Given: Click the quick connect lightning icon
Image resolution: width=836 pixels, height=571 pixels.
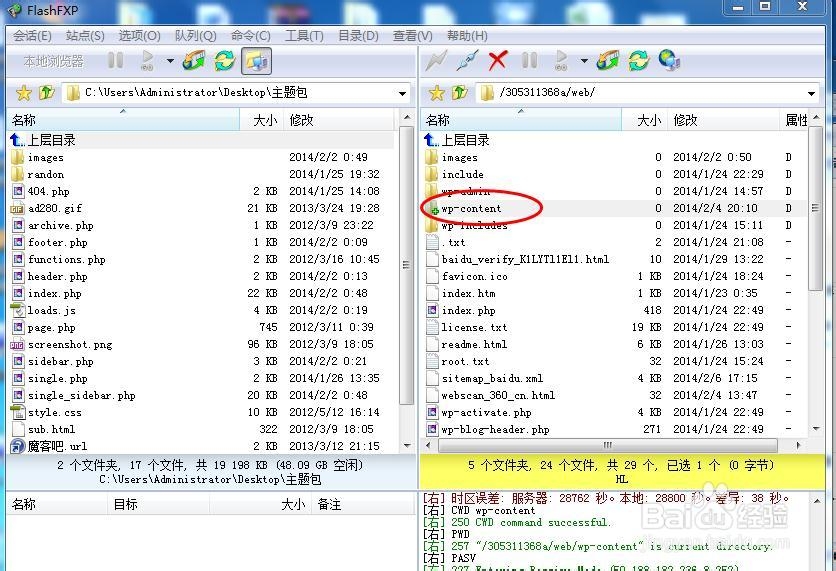Looking at the screenshot, I should click(436, 61).
